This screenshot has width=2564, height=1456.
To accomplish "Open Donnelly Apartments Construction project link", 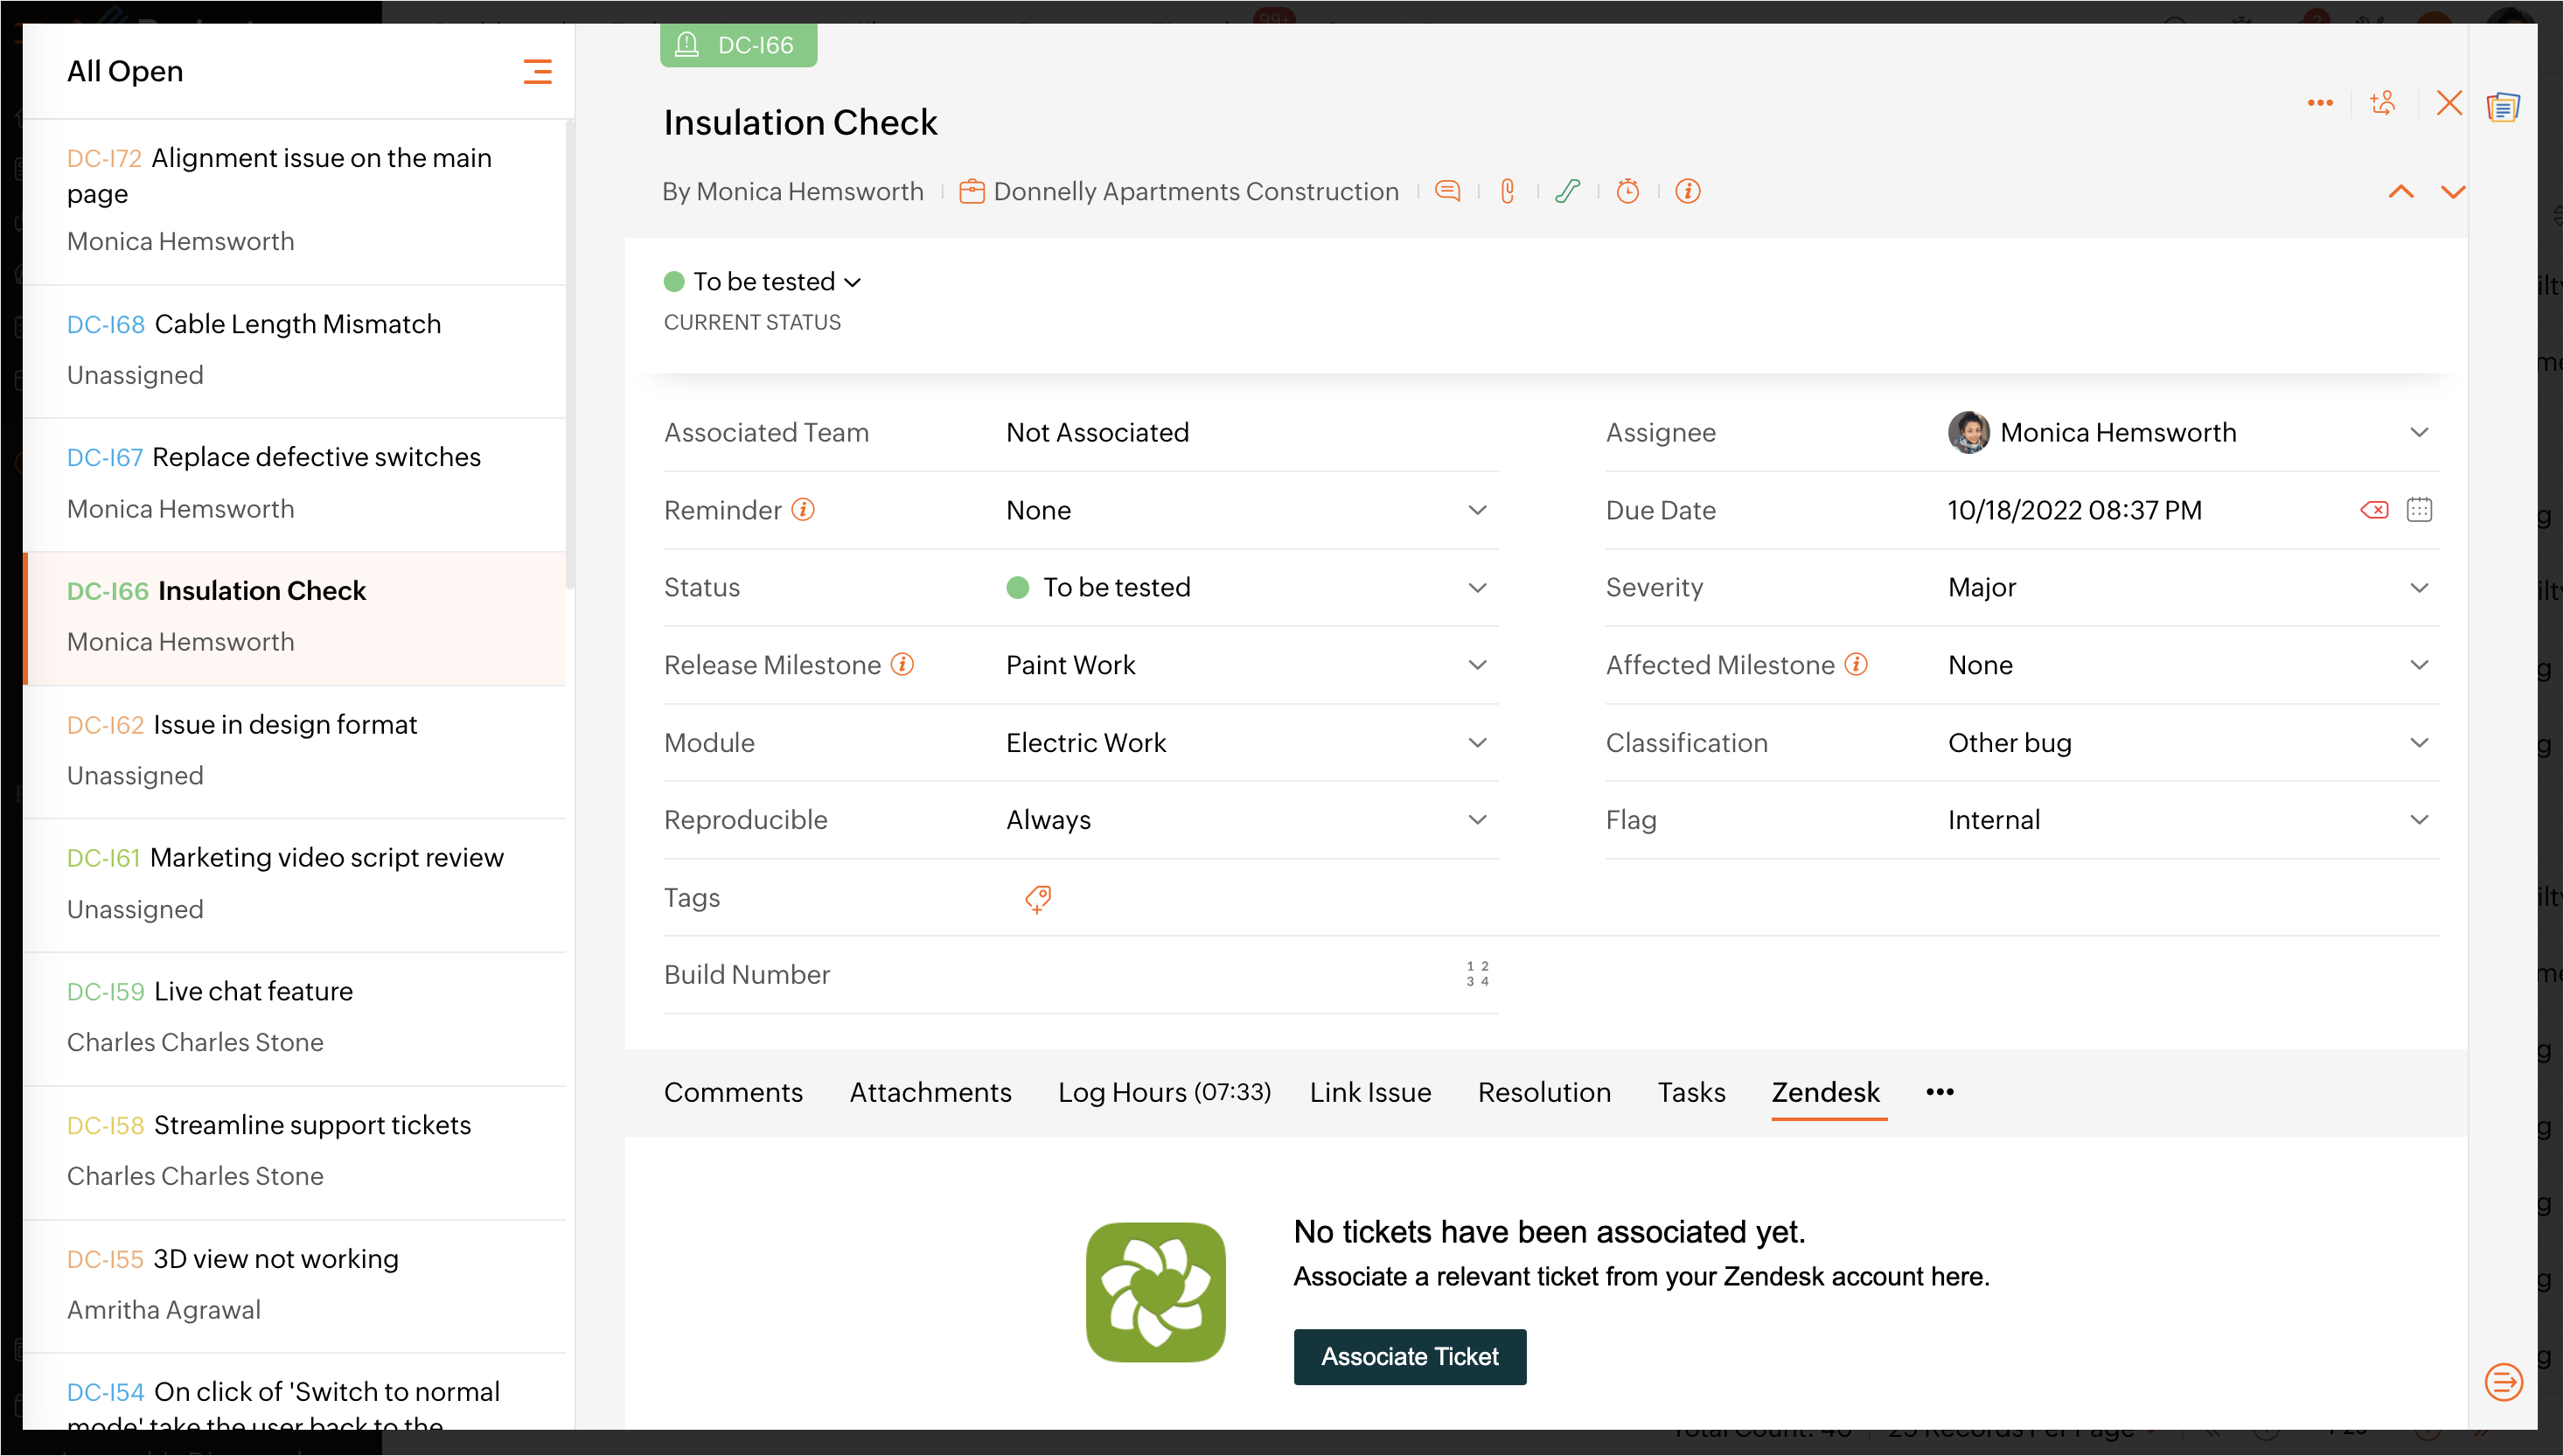I will (1195, 191).
